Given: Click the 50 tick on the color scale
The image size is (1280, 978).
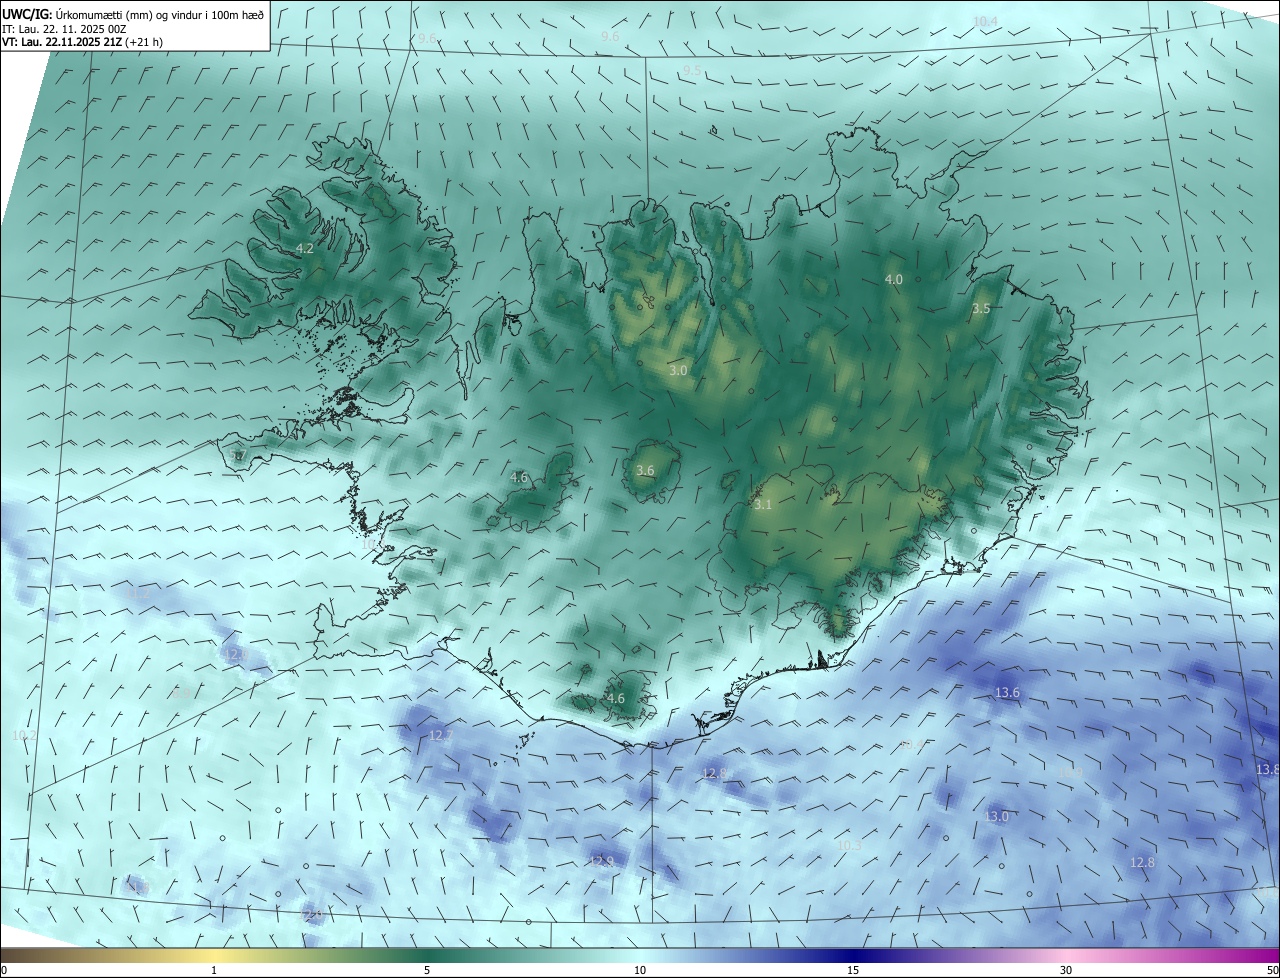Looking at the screenshot, I should (x=1272, y=970).
